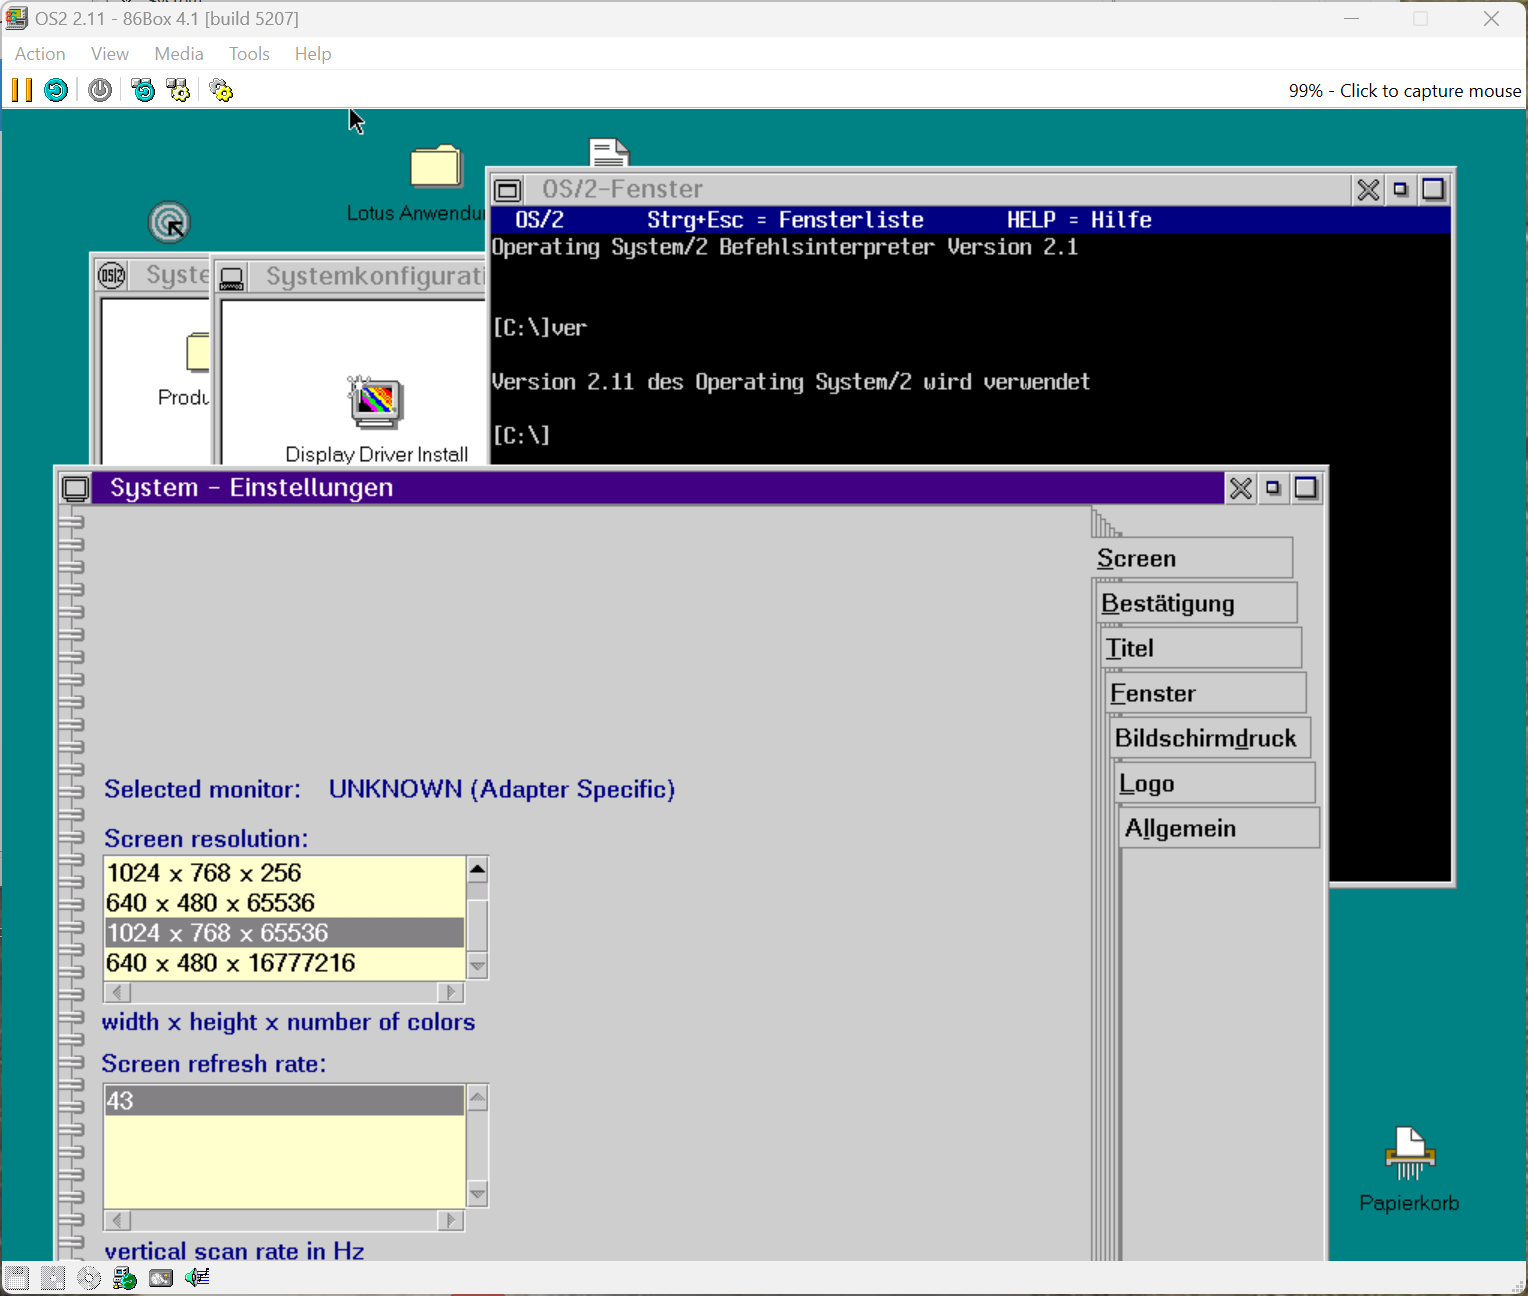Send Ctrl+Alt+Del using the toolbar icon
1528x1296 pixels.
pos(144,90)
